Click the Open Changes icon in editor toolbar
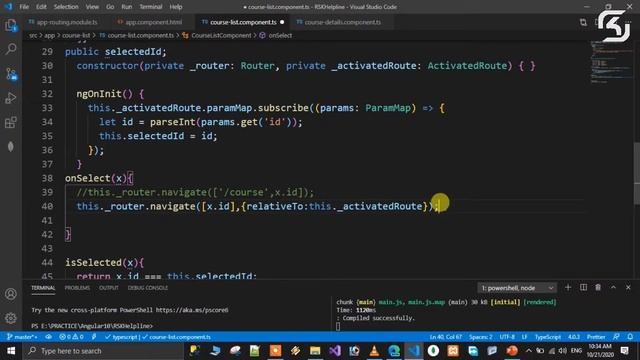640x360 pixels. coord(583,22)
